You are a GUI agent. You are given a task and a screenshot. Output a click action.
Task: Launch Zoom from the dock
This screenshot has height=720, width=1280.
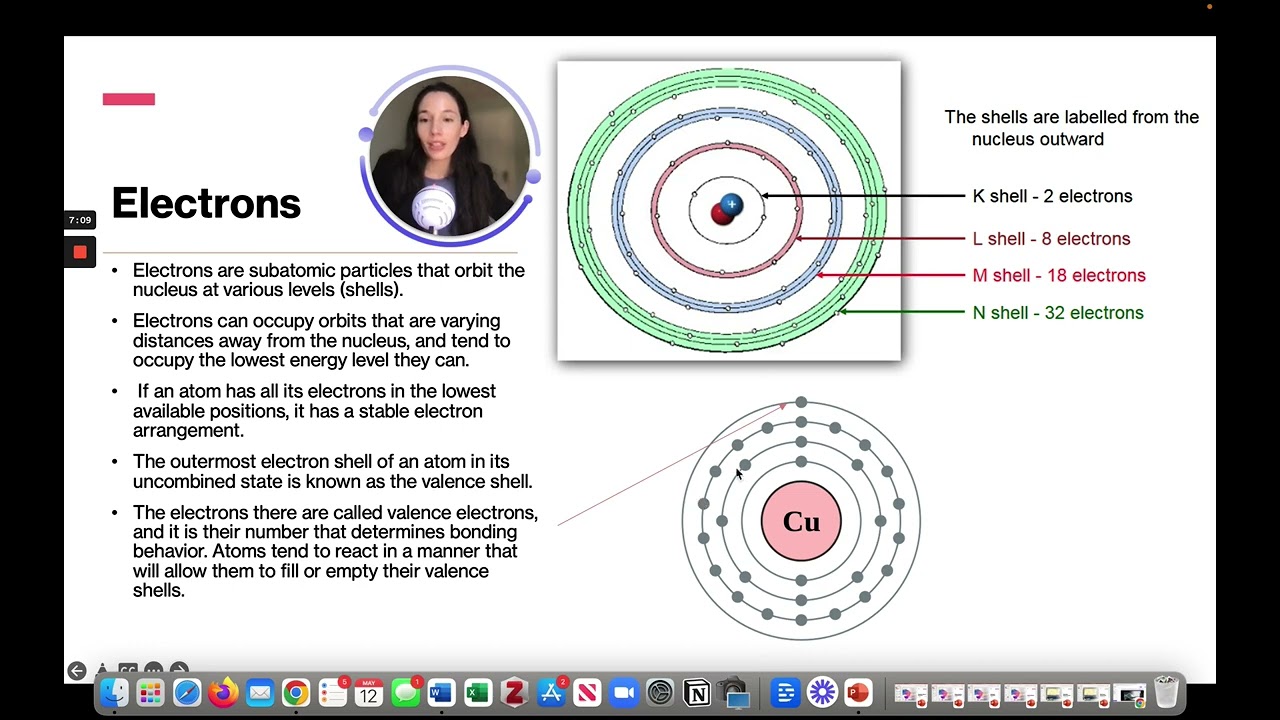[x=624, y=693]
